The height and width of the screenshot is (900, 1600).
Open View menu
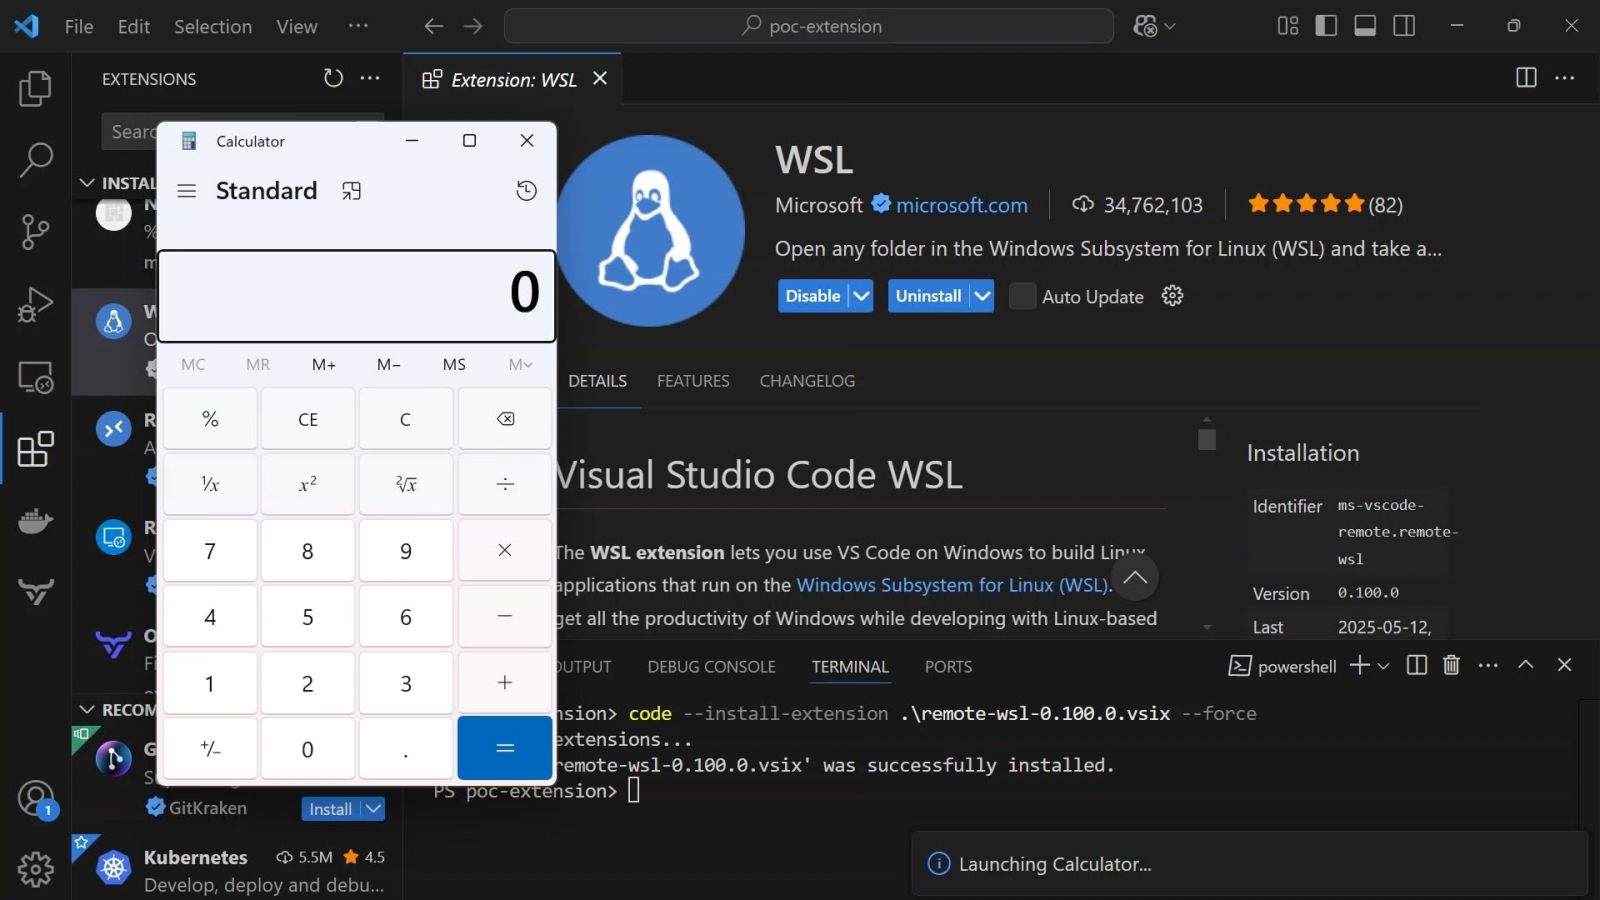297,26
